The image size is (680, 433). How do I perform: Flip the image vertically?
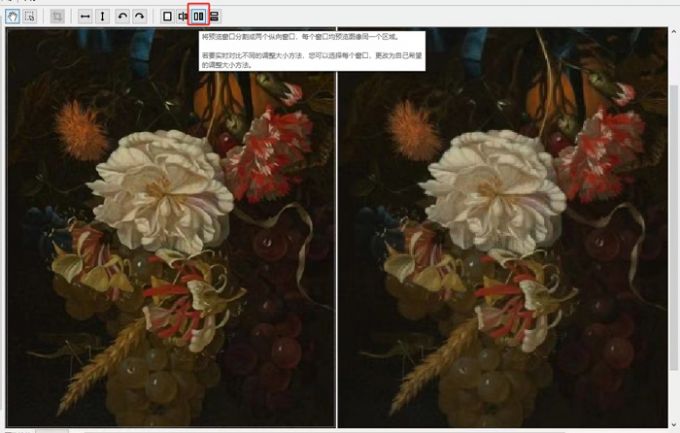coord(102,17)
